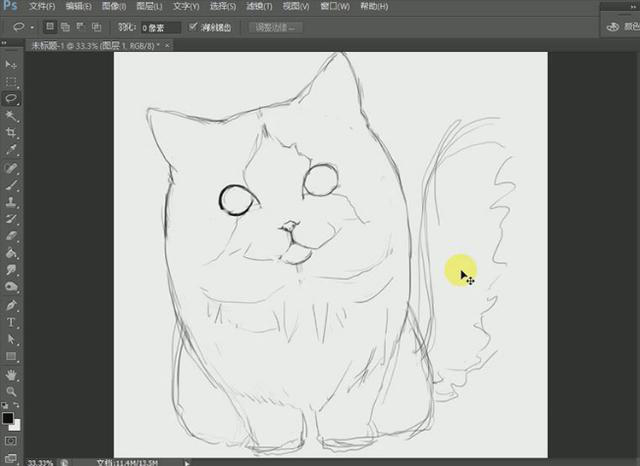Select the Magic Wand tool
Image resolution: width=640 pixels, height=466 pixels.
pos(12,115)
